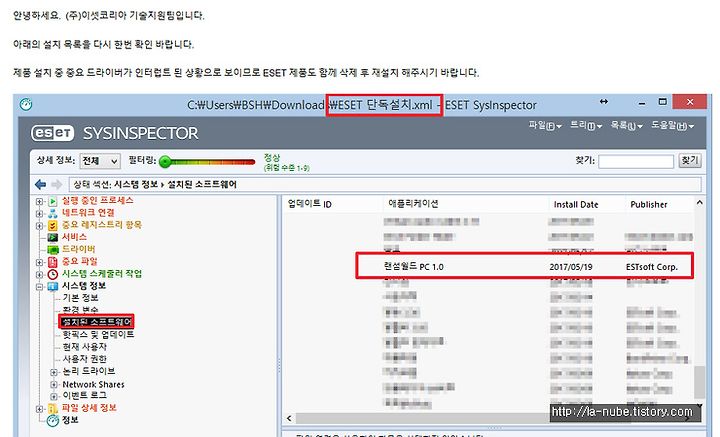Screen dimensions: 720x437
Task: Open the 상세 정보 전체 dropdown
Action: coord(100,161)
